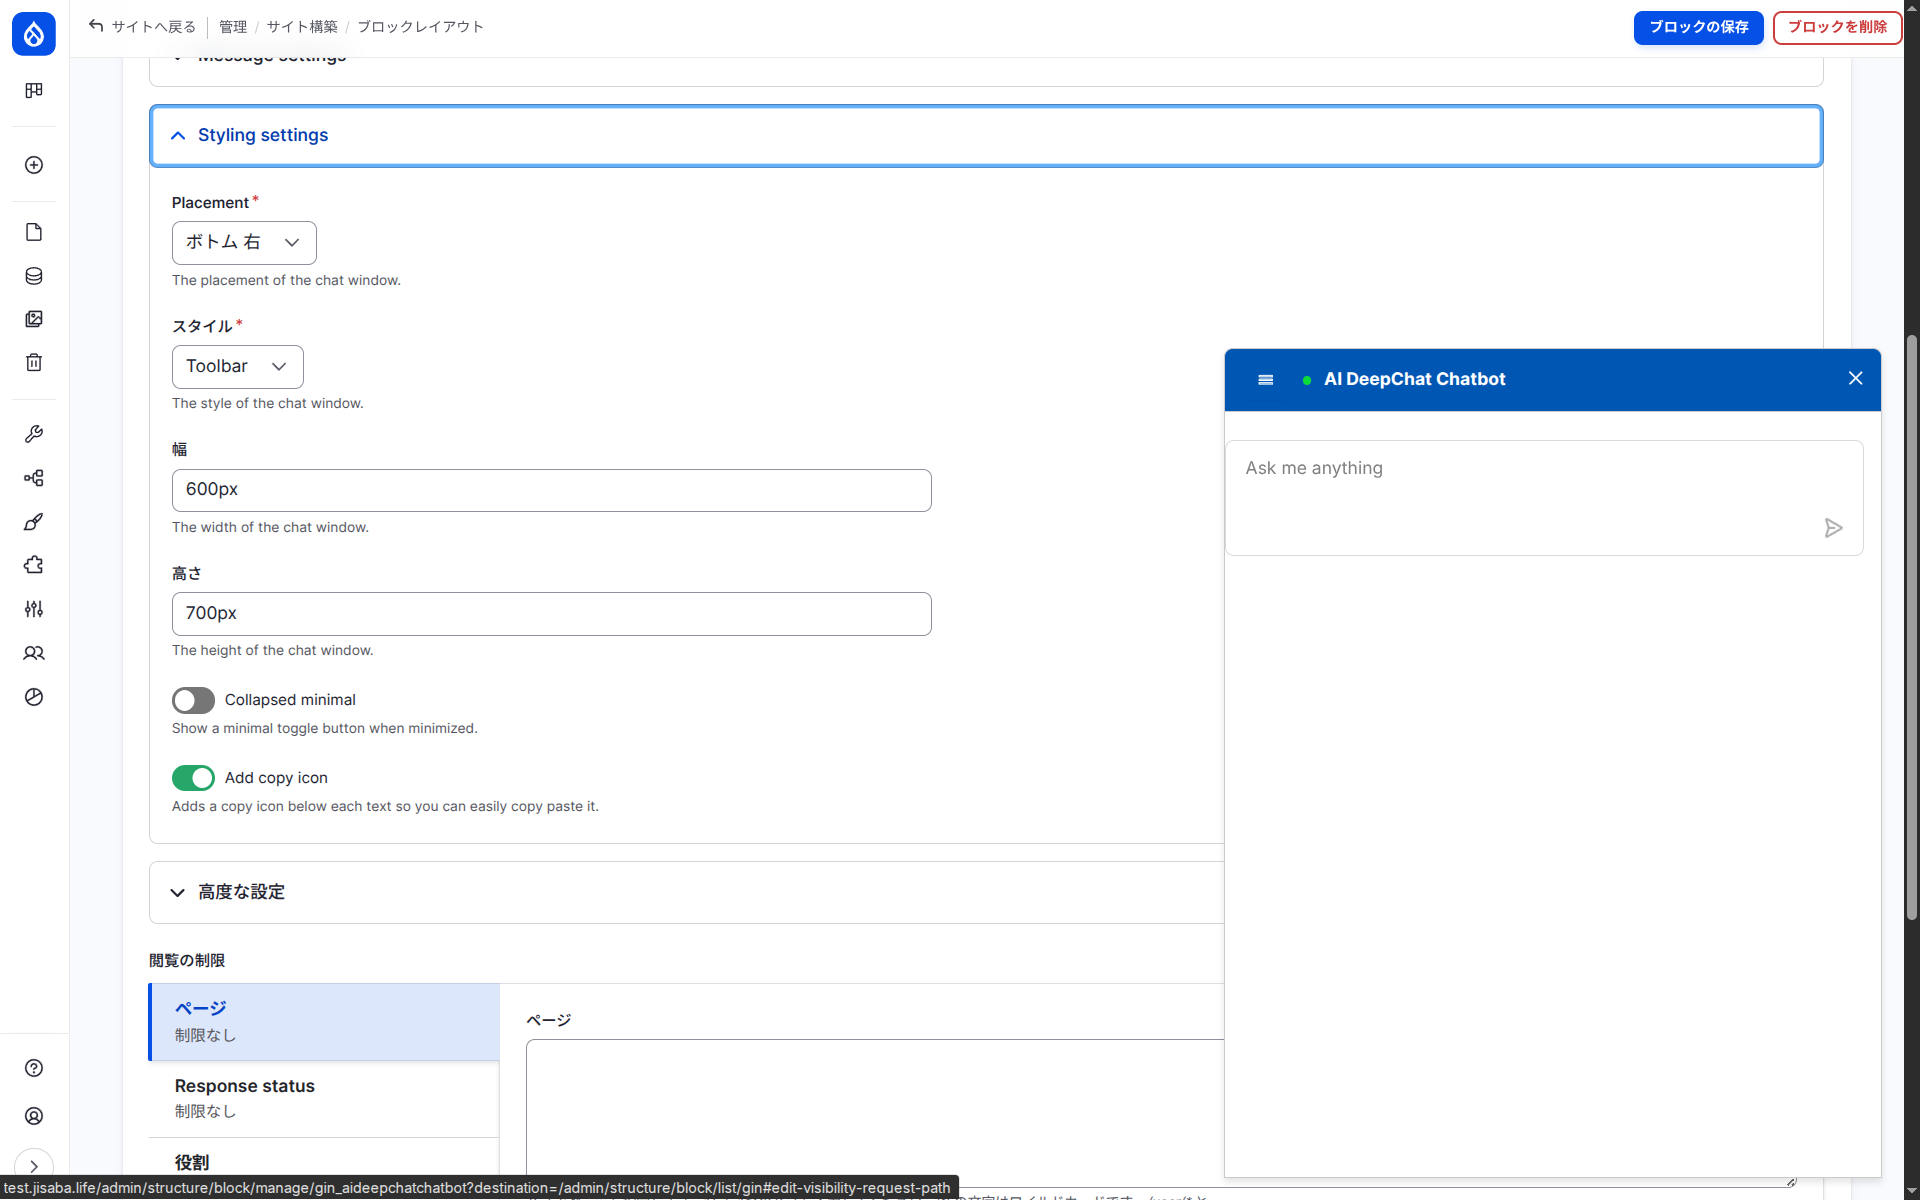The height and width of the screenshot is (1200, 1920).
Task: Open Appearance paintbrush sidebar icon
Action: point(34,522)
